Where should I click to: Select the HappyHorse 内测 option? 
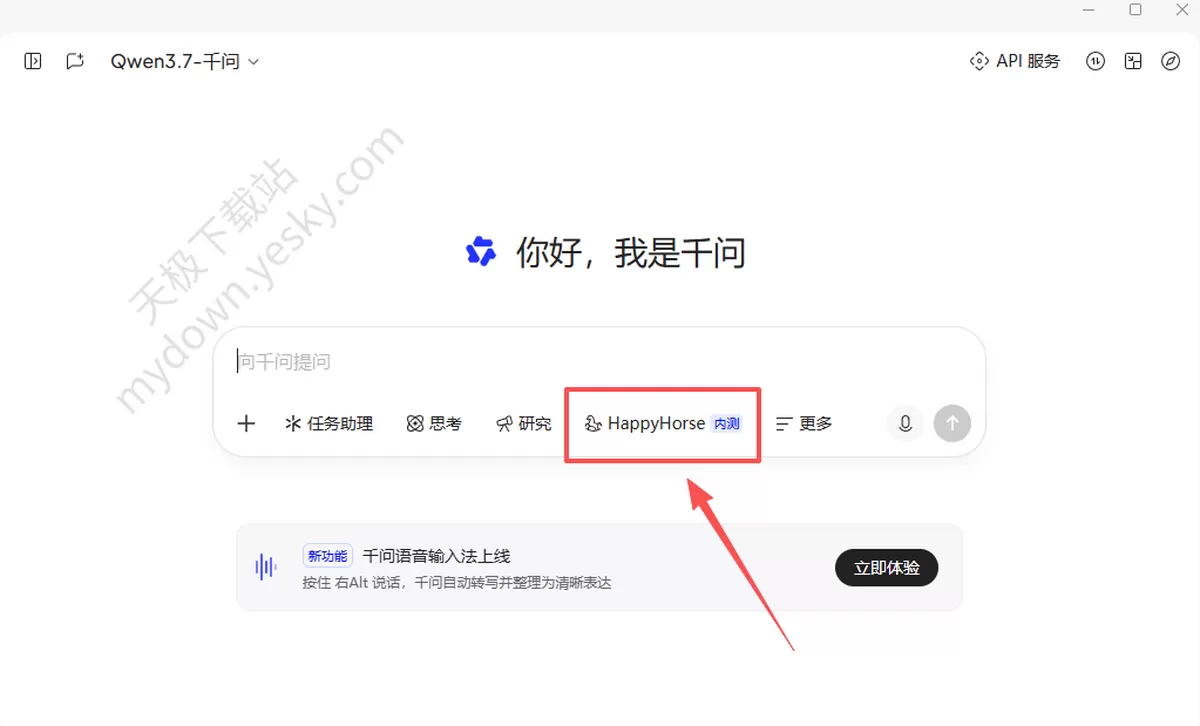point(663,423)
